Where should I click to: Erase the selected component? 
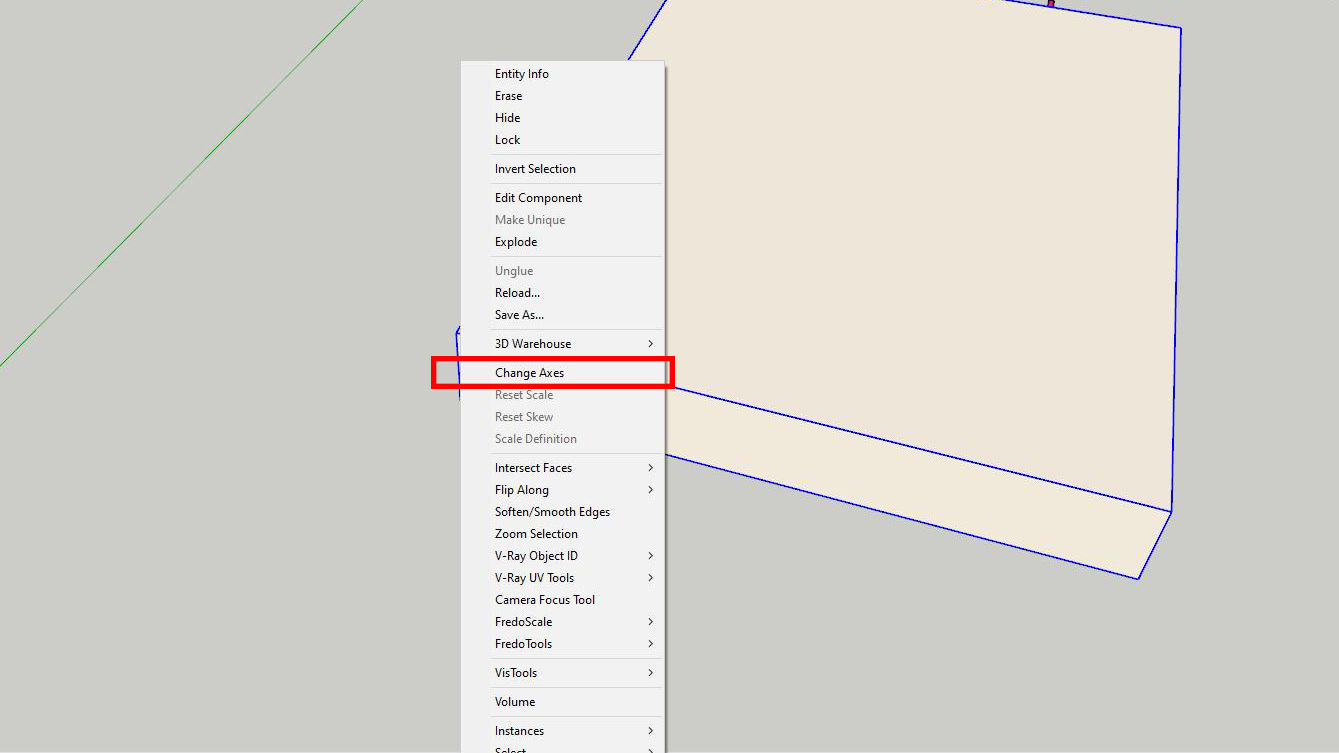[508, 95]
